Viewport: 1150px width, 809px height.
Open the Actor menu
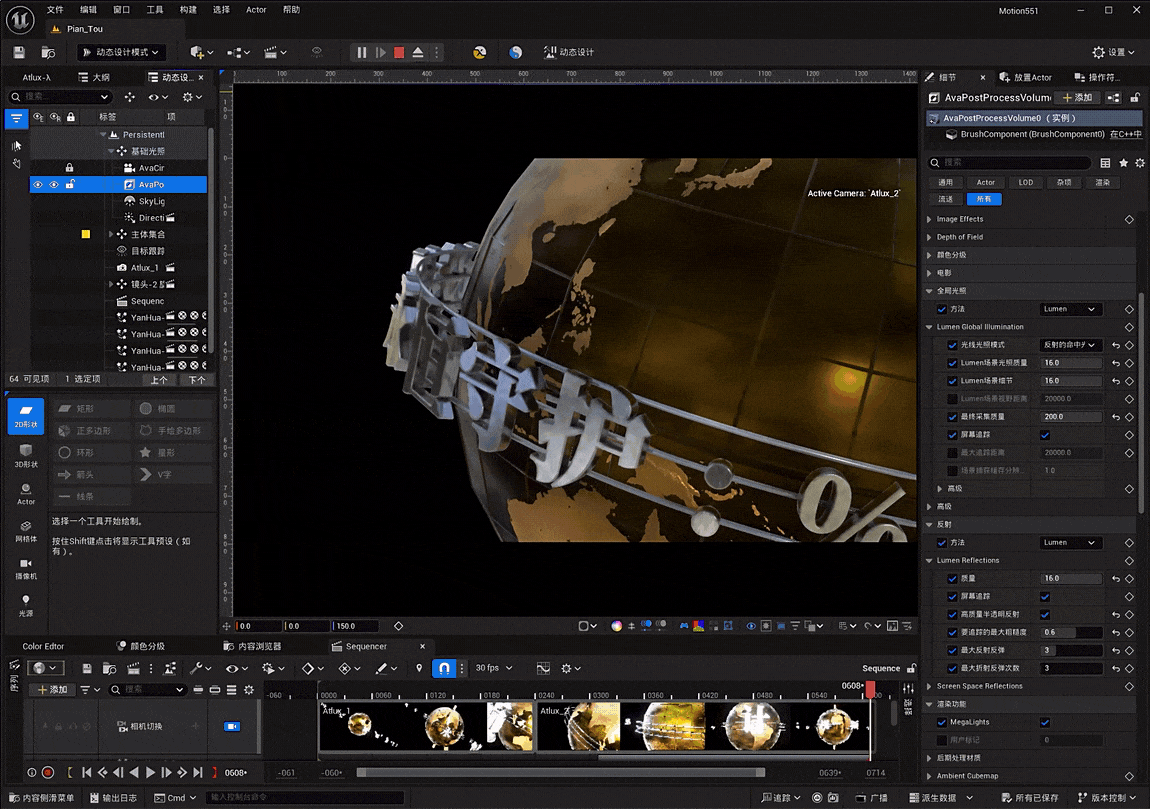(x=256, y=10)
